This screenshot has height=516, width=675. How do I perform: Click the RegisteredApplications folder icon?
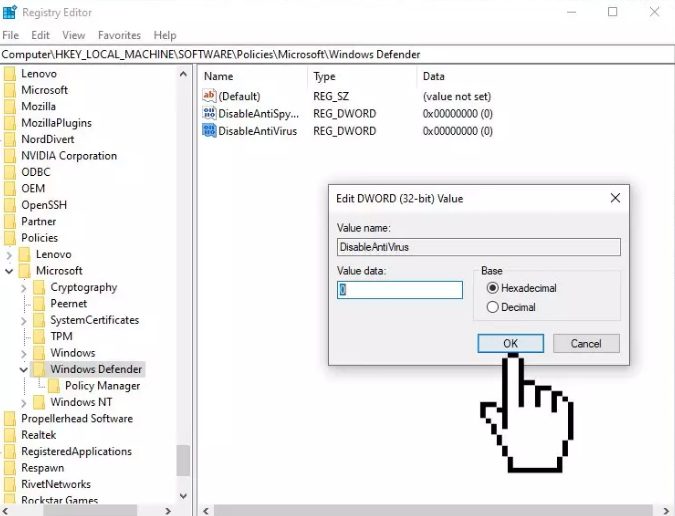pos(10,451)
